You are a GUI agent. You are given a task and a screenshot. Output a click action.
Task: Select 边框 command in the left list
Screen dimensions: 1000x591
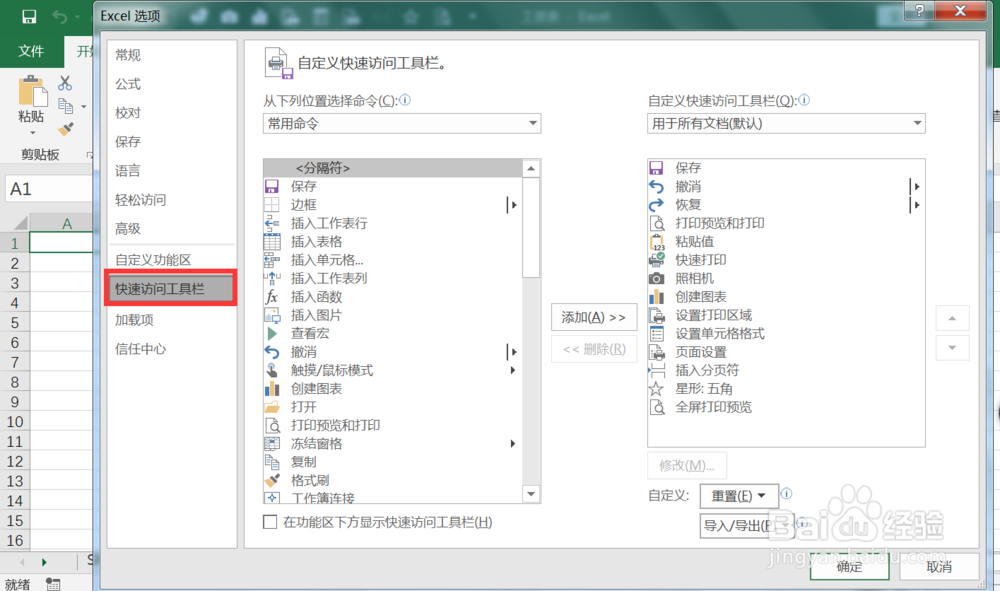392,205
